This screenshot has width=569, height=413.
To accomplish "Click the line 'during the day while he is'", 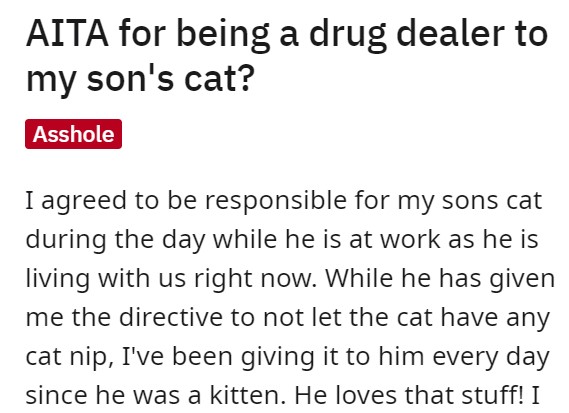I will coord(282,240).
